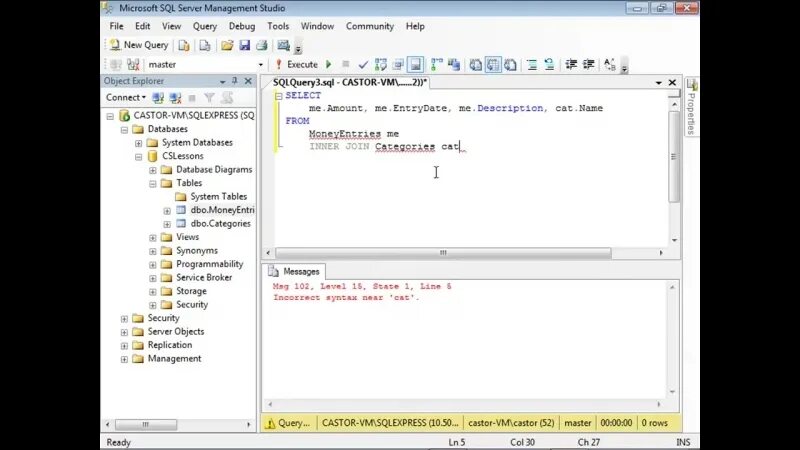Open the Connect dropdown in Object Explorer
This screenshot has height=450, width=800.
126,97
